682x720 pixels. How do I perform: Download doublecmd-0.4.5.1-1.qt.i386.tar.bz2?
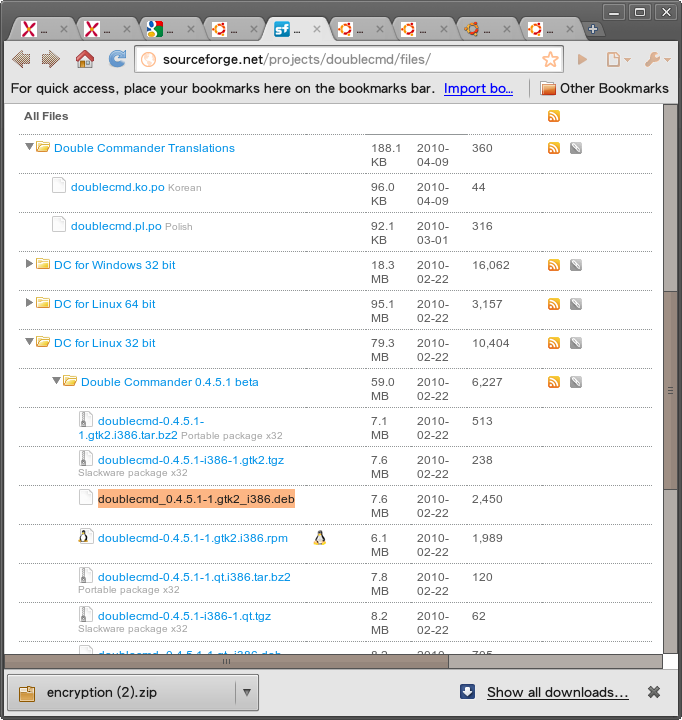tap(194, 577)
